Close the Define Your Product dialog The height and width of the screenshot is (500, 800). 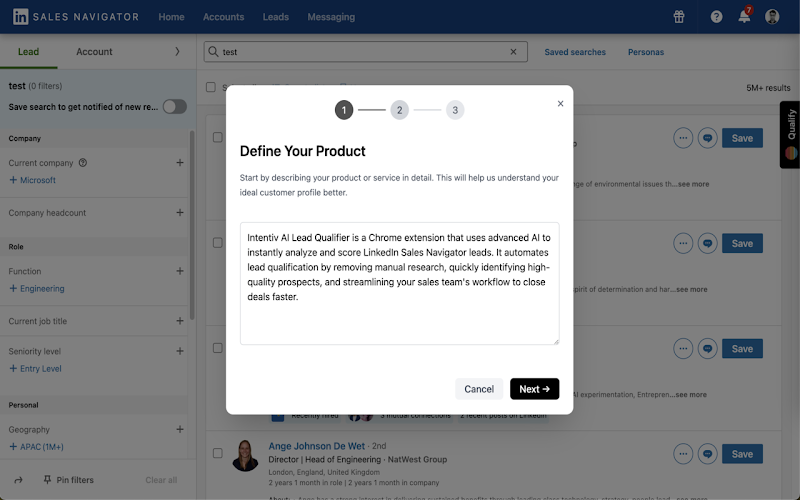point(560,104)
